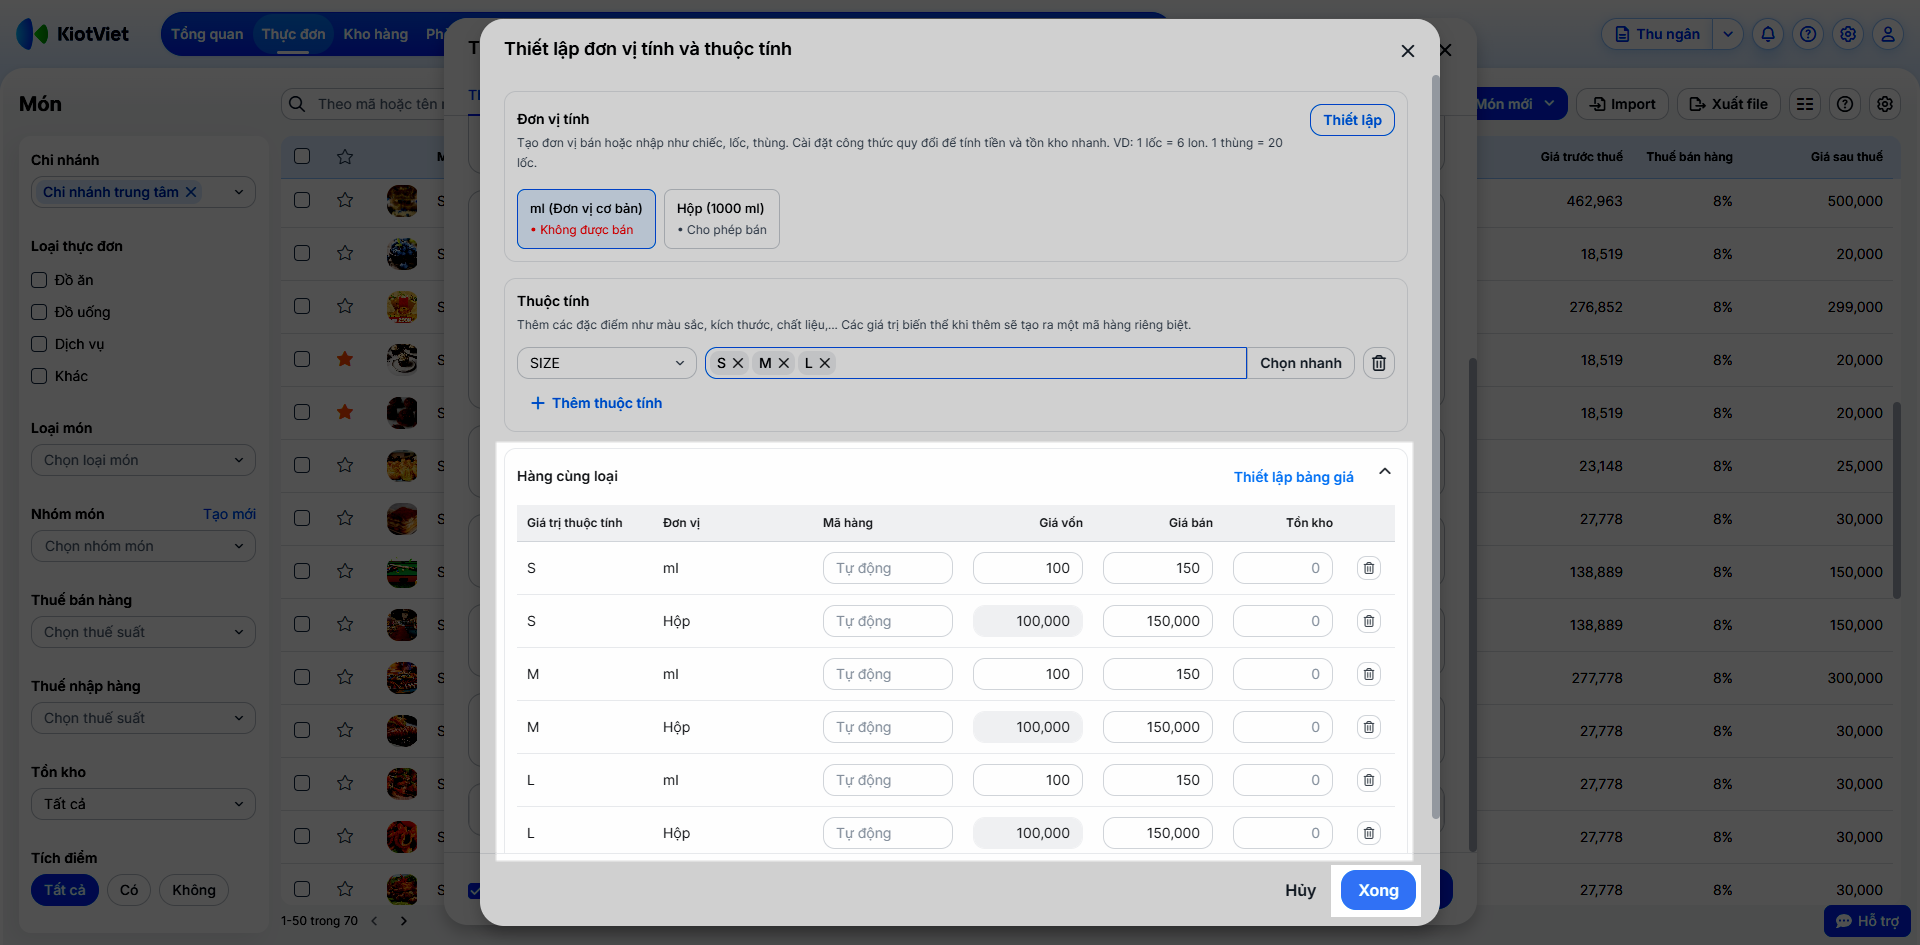
Task: Enable the Đồ uống filter checkbox
Action: [x=39, y=312]
